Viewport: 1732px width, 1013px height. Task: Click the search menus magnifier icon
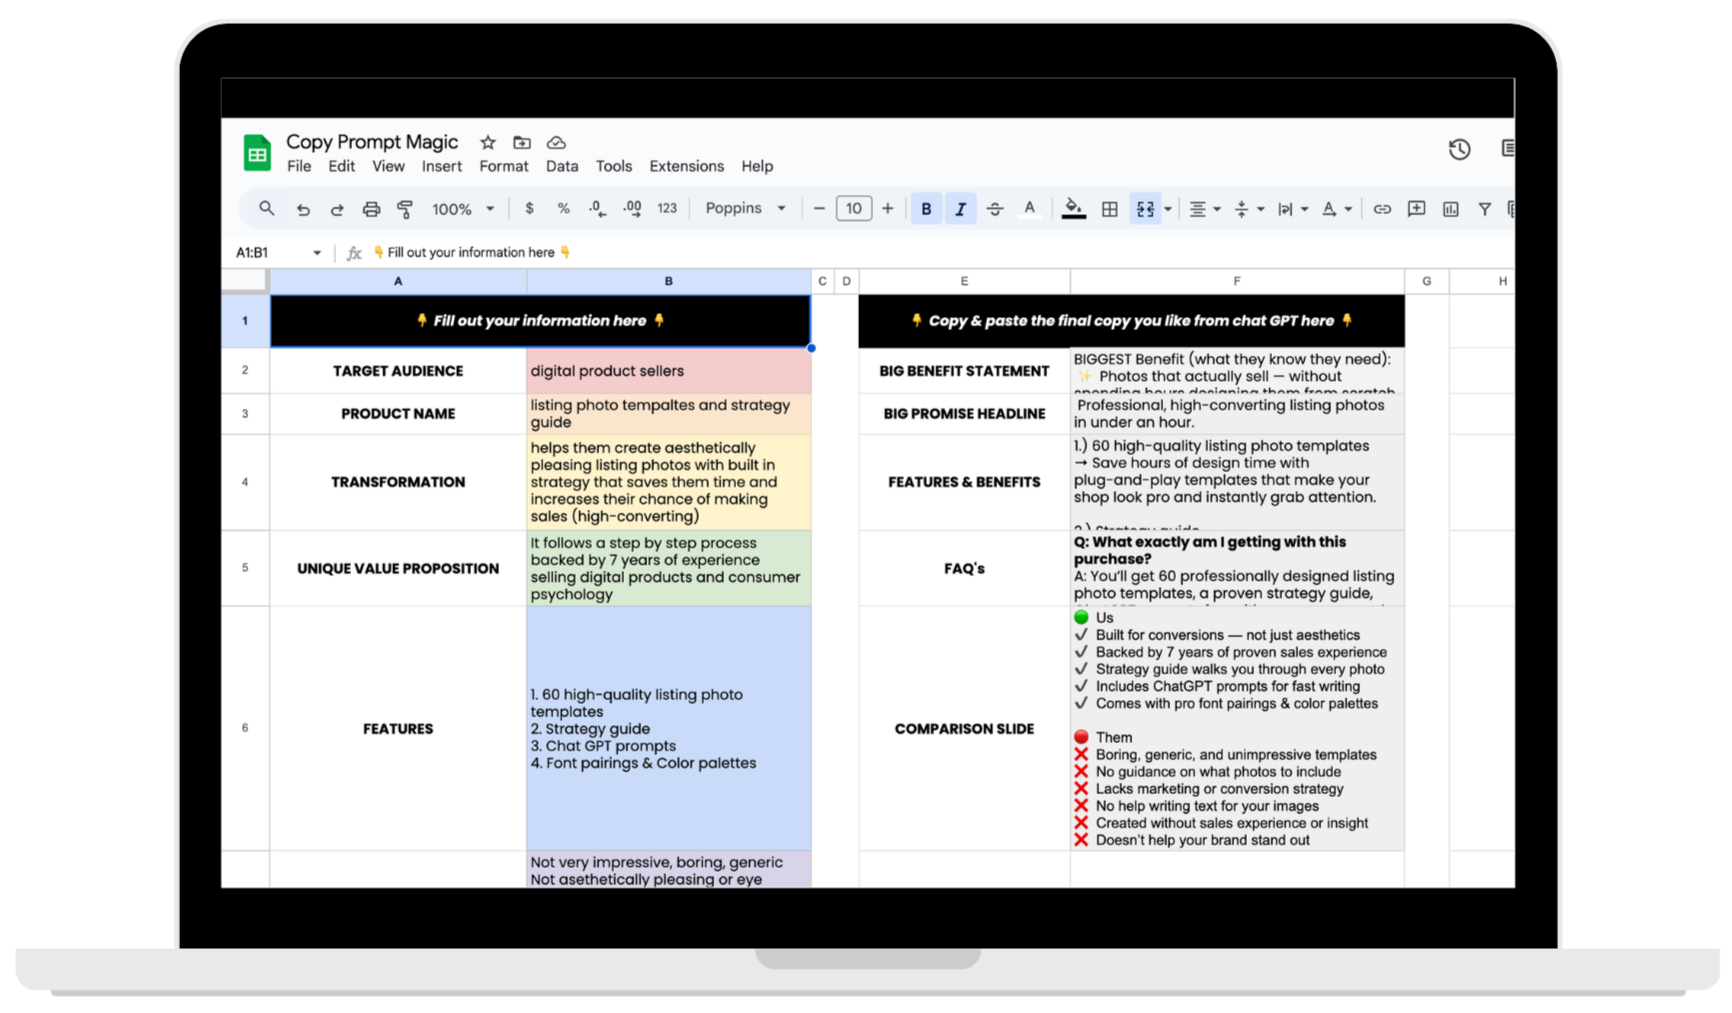(x=266, y=208)
